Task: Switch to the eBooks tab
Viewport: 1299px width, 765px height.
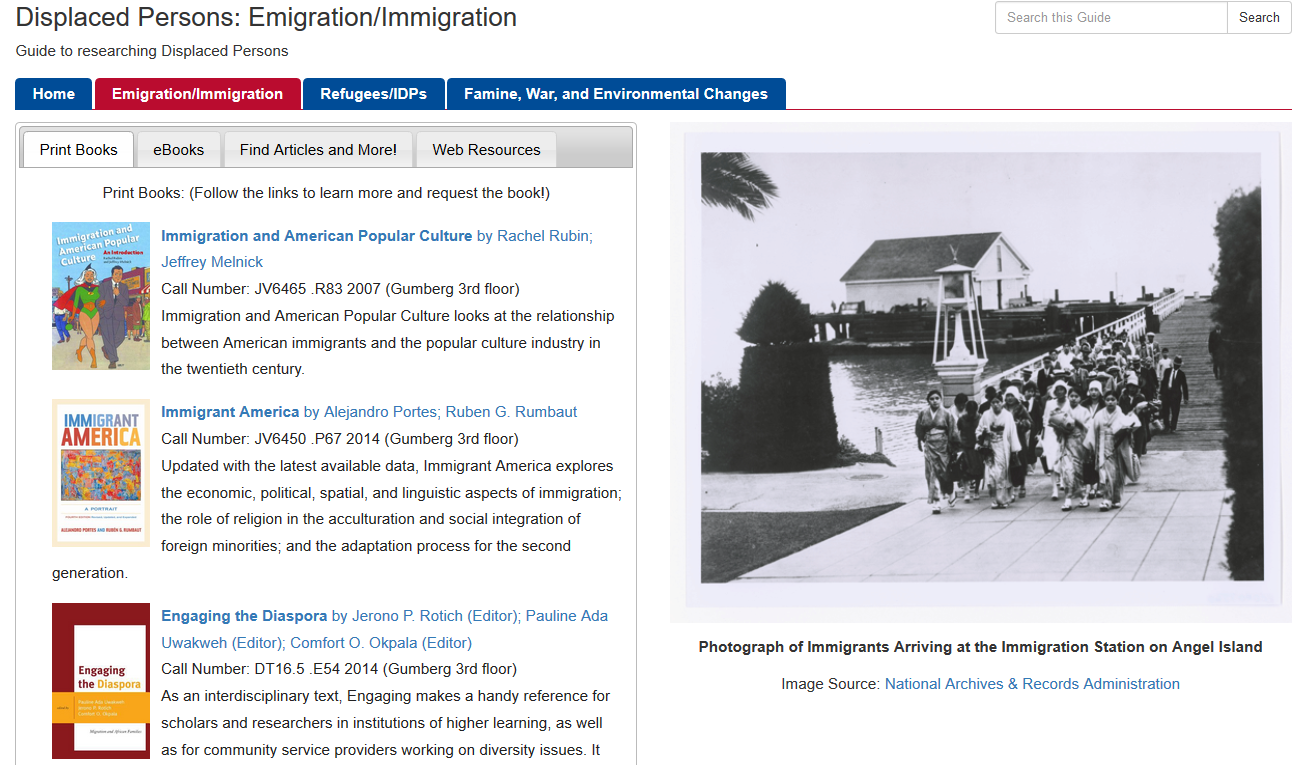Action: [x=178, y=150]
